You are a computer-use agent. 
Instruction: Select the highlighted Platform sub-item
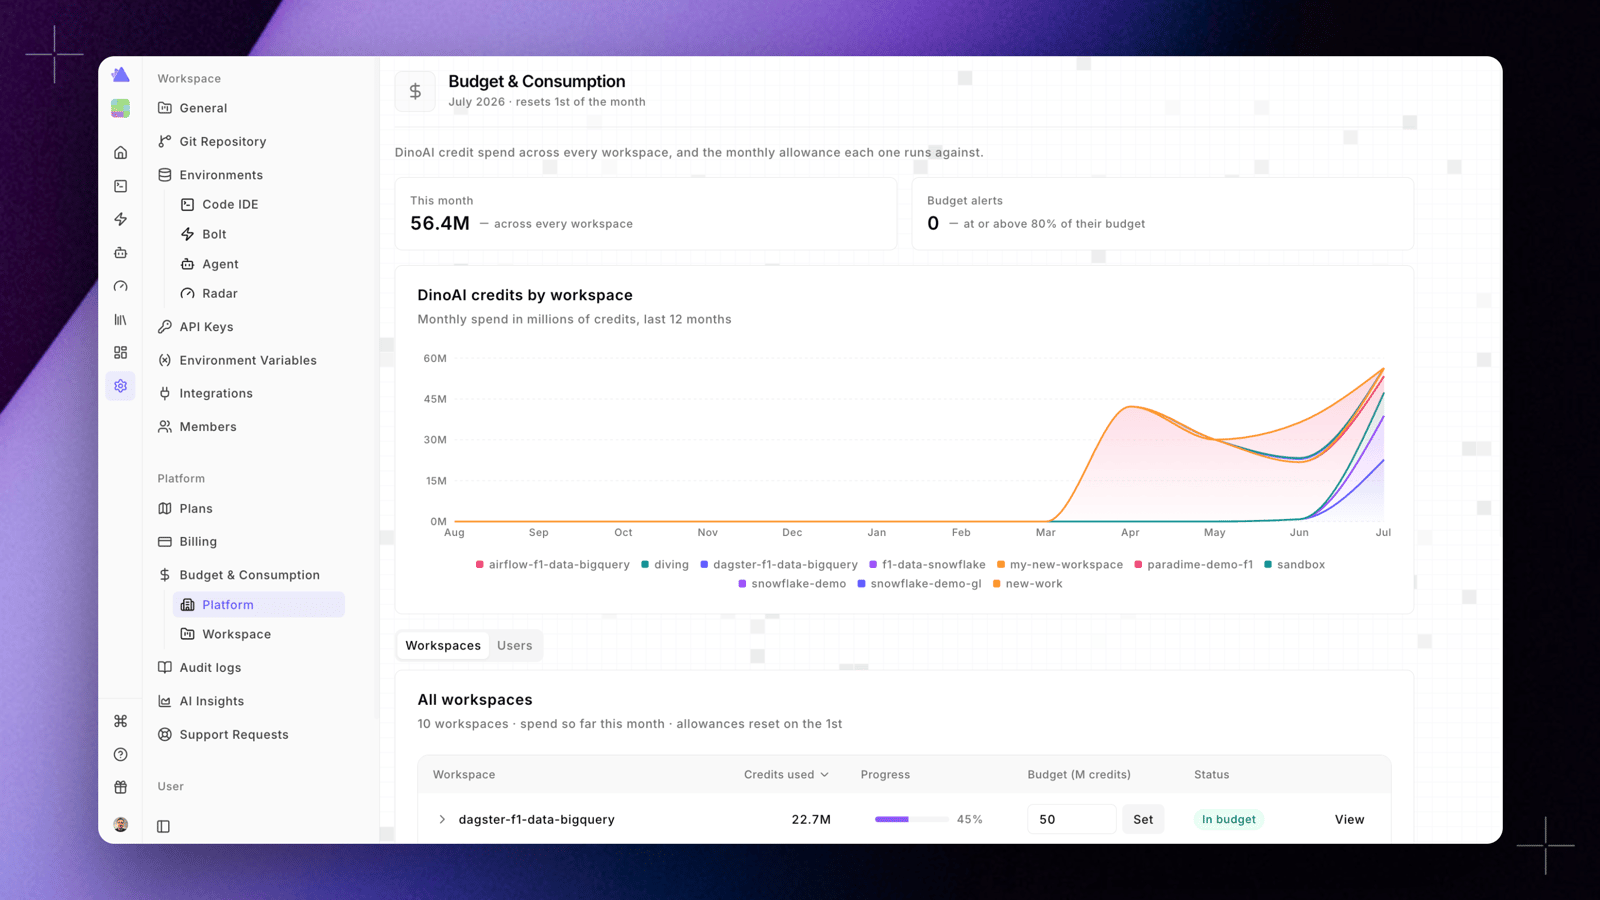[259, 604]
